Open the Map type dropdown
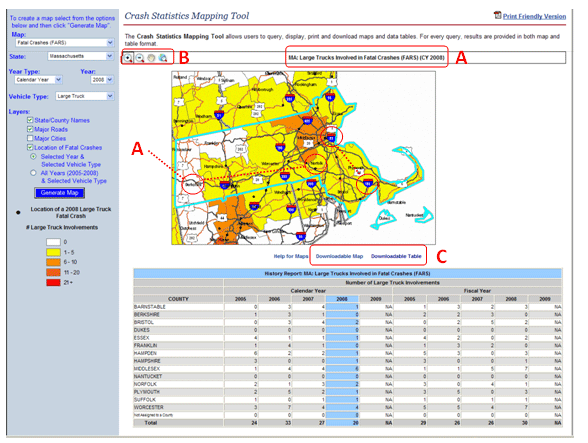588x443 pixels. click(64, 43)
